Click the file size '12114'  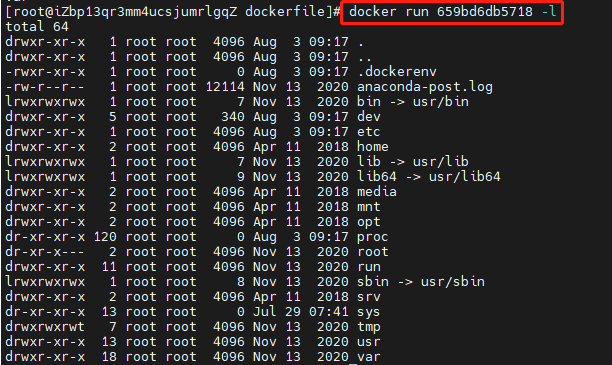[225, 87]
